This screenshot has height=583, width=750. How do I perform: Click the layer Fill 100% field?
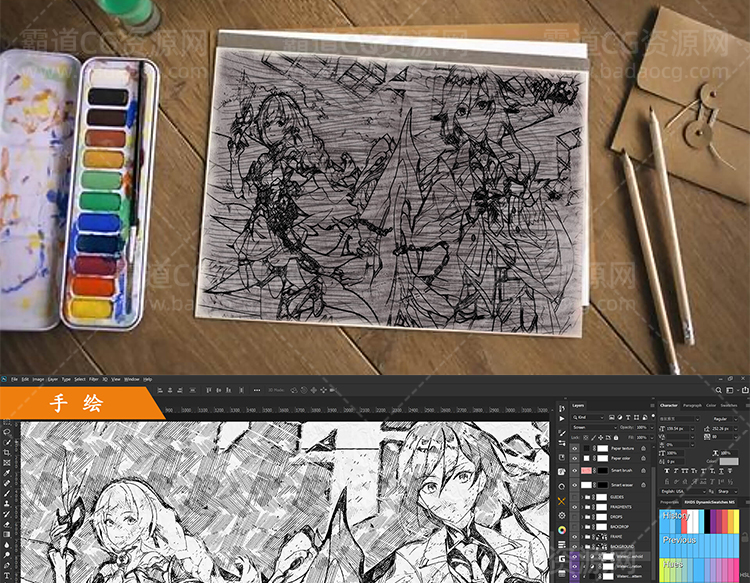(x=642, y=438)
